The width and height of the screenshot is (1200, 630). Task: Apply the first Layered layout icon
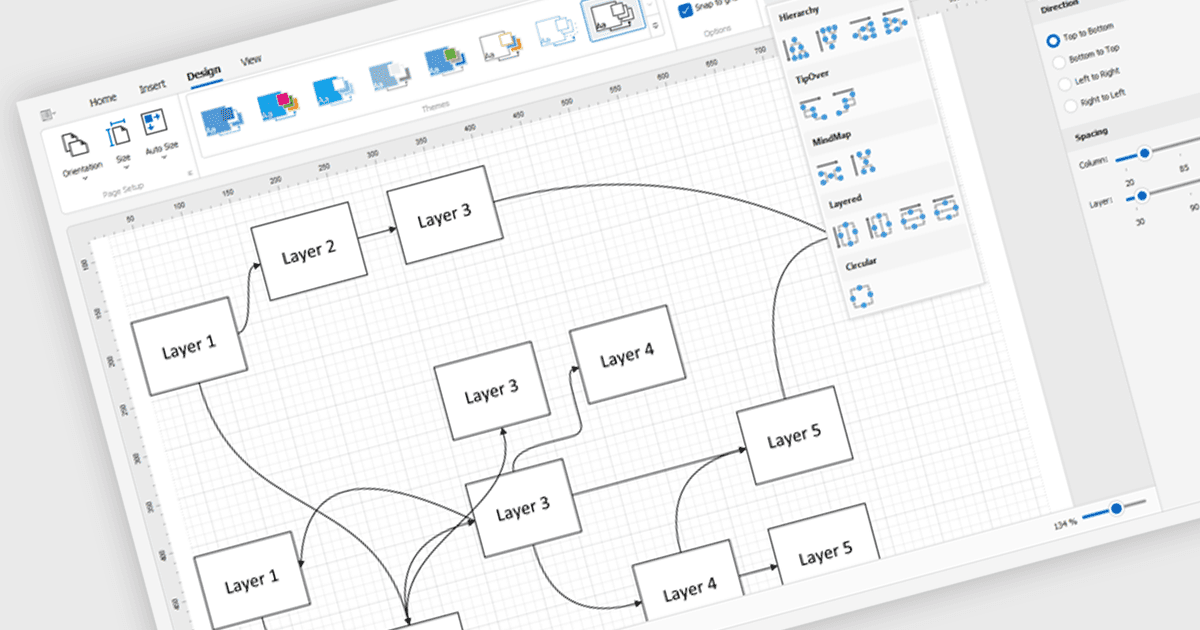pyautogui.click(x=846, y=233)
